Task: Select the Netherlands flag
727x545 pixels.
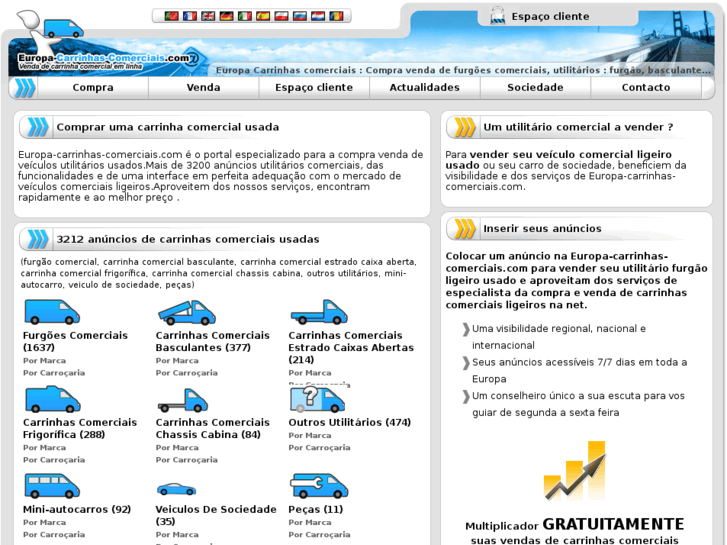Action: click(318, 16)
